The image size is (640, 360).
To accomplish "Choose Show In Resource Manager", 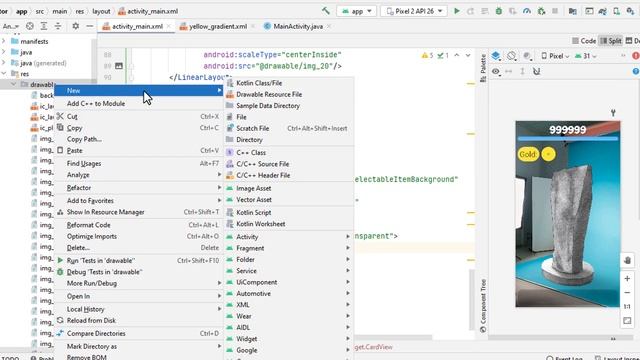I will pos(139,212).
